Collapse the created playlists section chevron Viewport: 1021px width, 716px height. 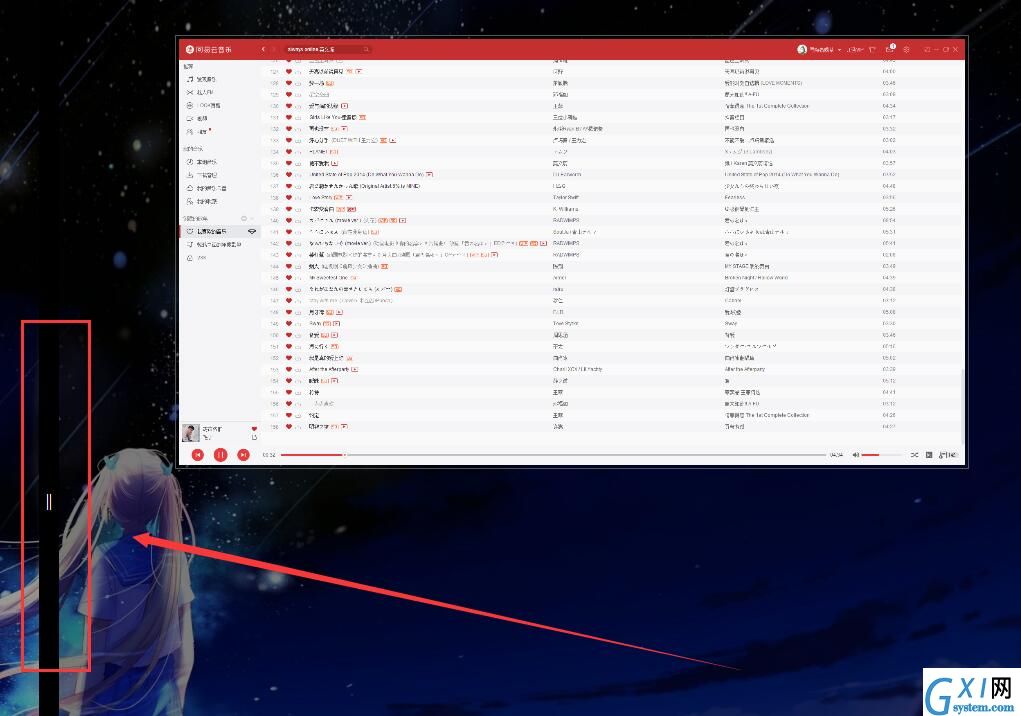253,219
